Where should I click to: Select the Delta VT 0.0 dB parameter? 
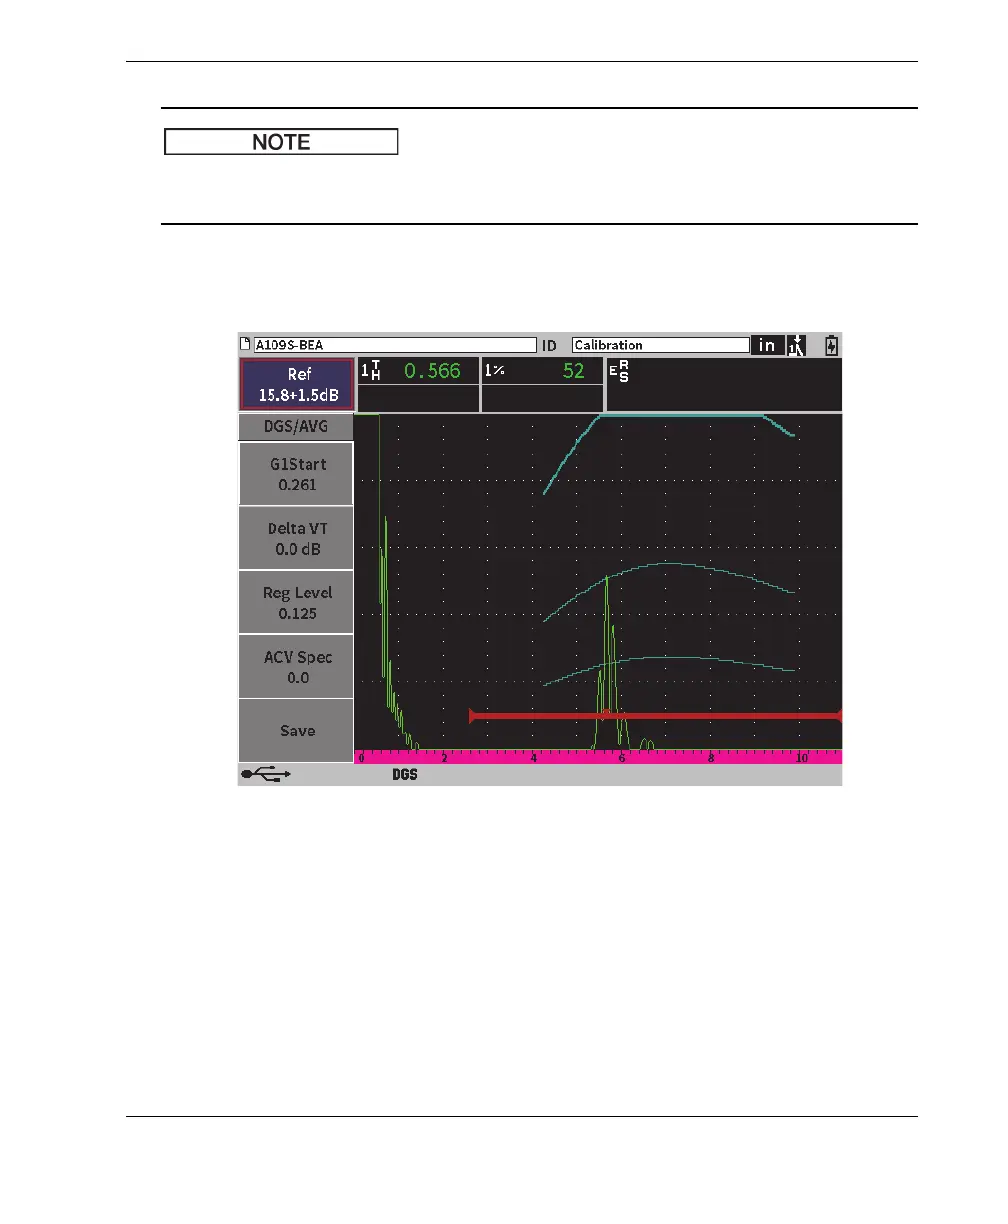pyautogui.click(x=296, y=538)
